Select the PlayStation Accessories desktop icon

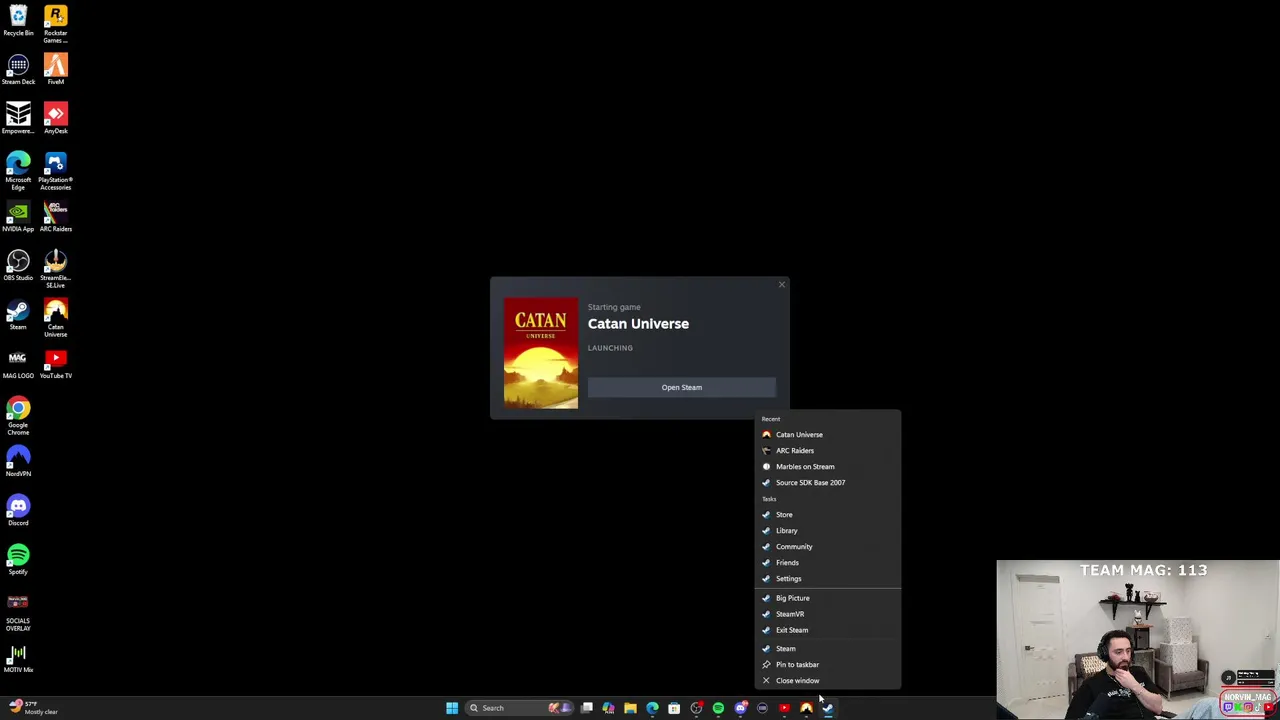click(55, 171)
